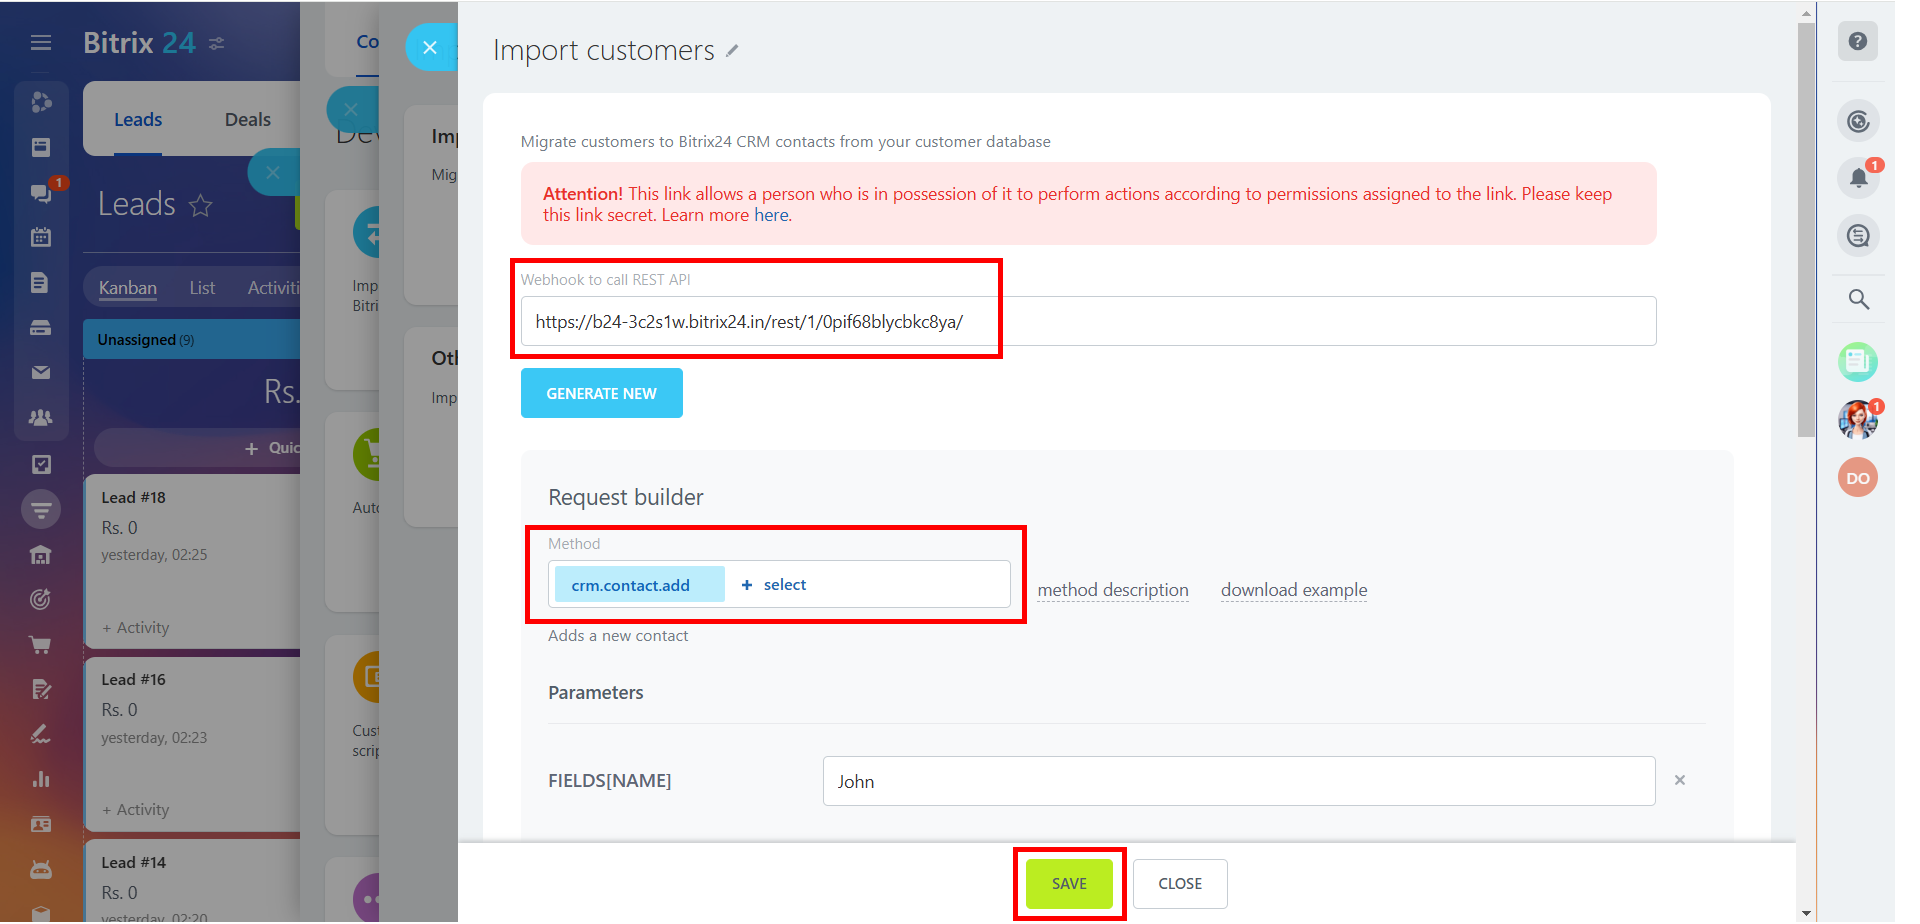
Task: Click the vertical scrollbar of the import panel
Action: pyautogui.click(x=1806, y=230)
